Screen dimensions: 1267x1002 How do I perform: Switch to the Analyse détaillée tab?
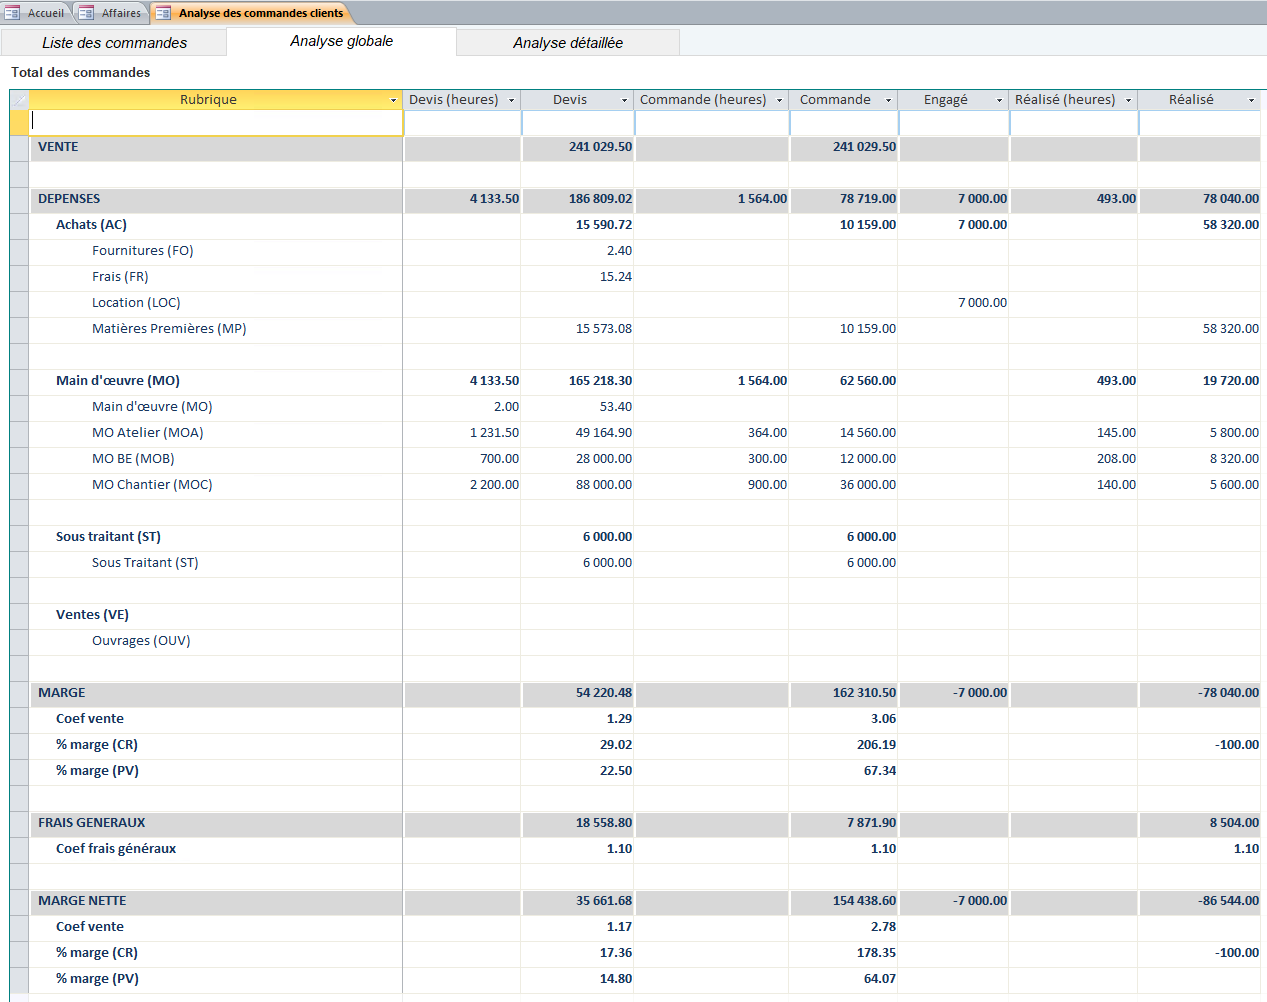point(567,42)
